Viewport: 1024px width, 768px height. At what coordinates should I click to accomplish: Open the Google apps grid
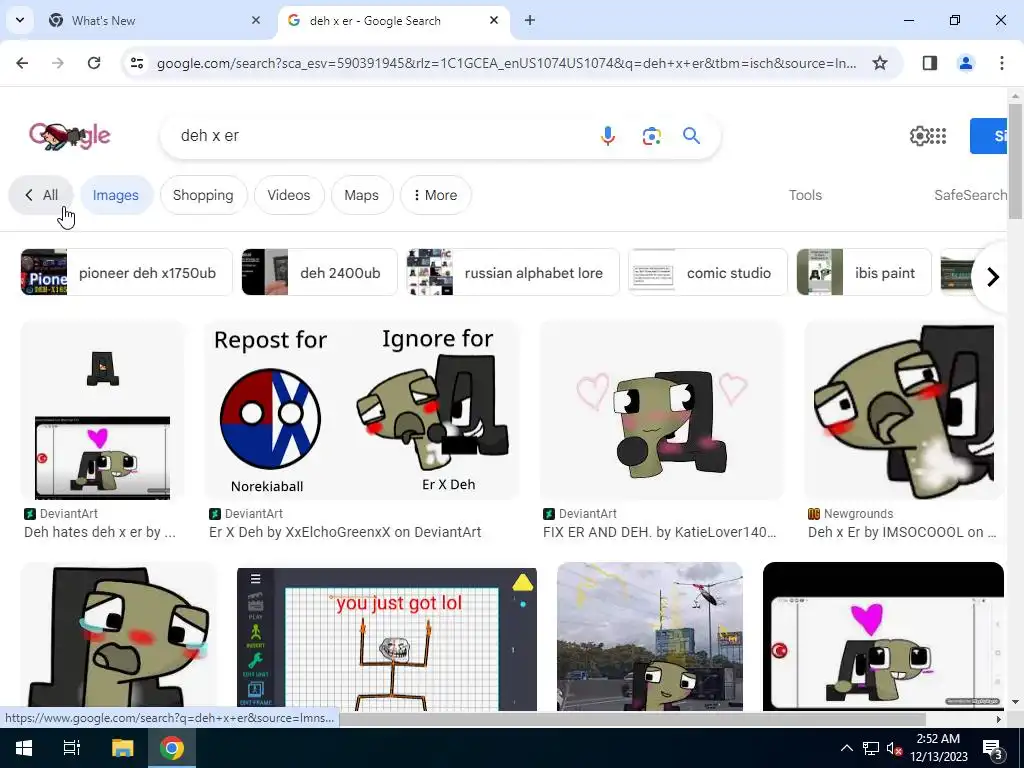point(938,136)
